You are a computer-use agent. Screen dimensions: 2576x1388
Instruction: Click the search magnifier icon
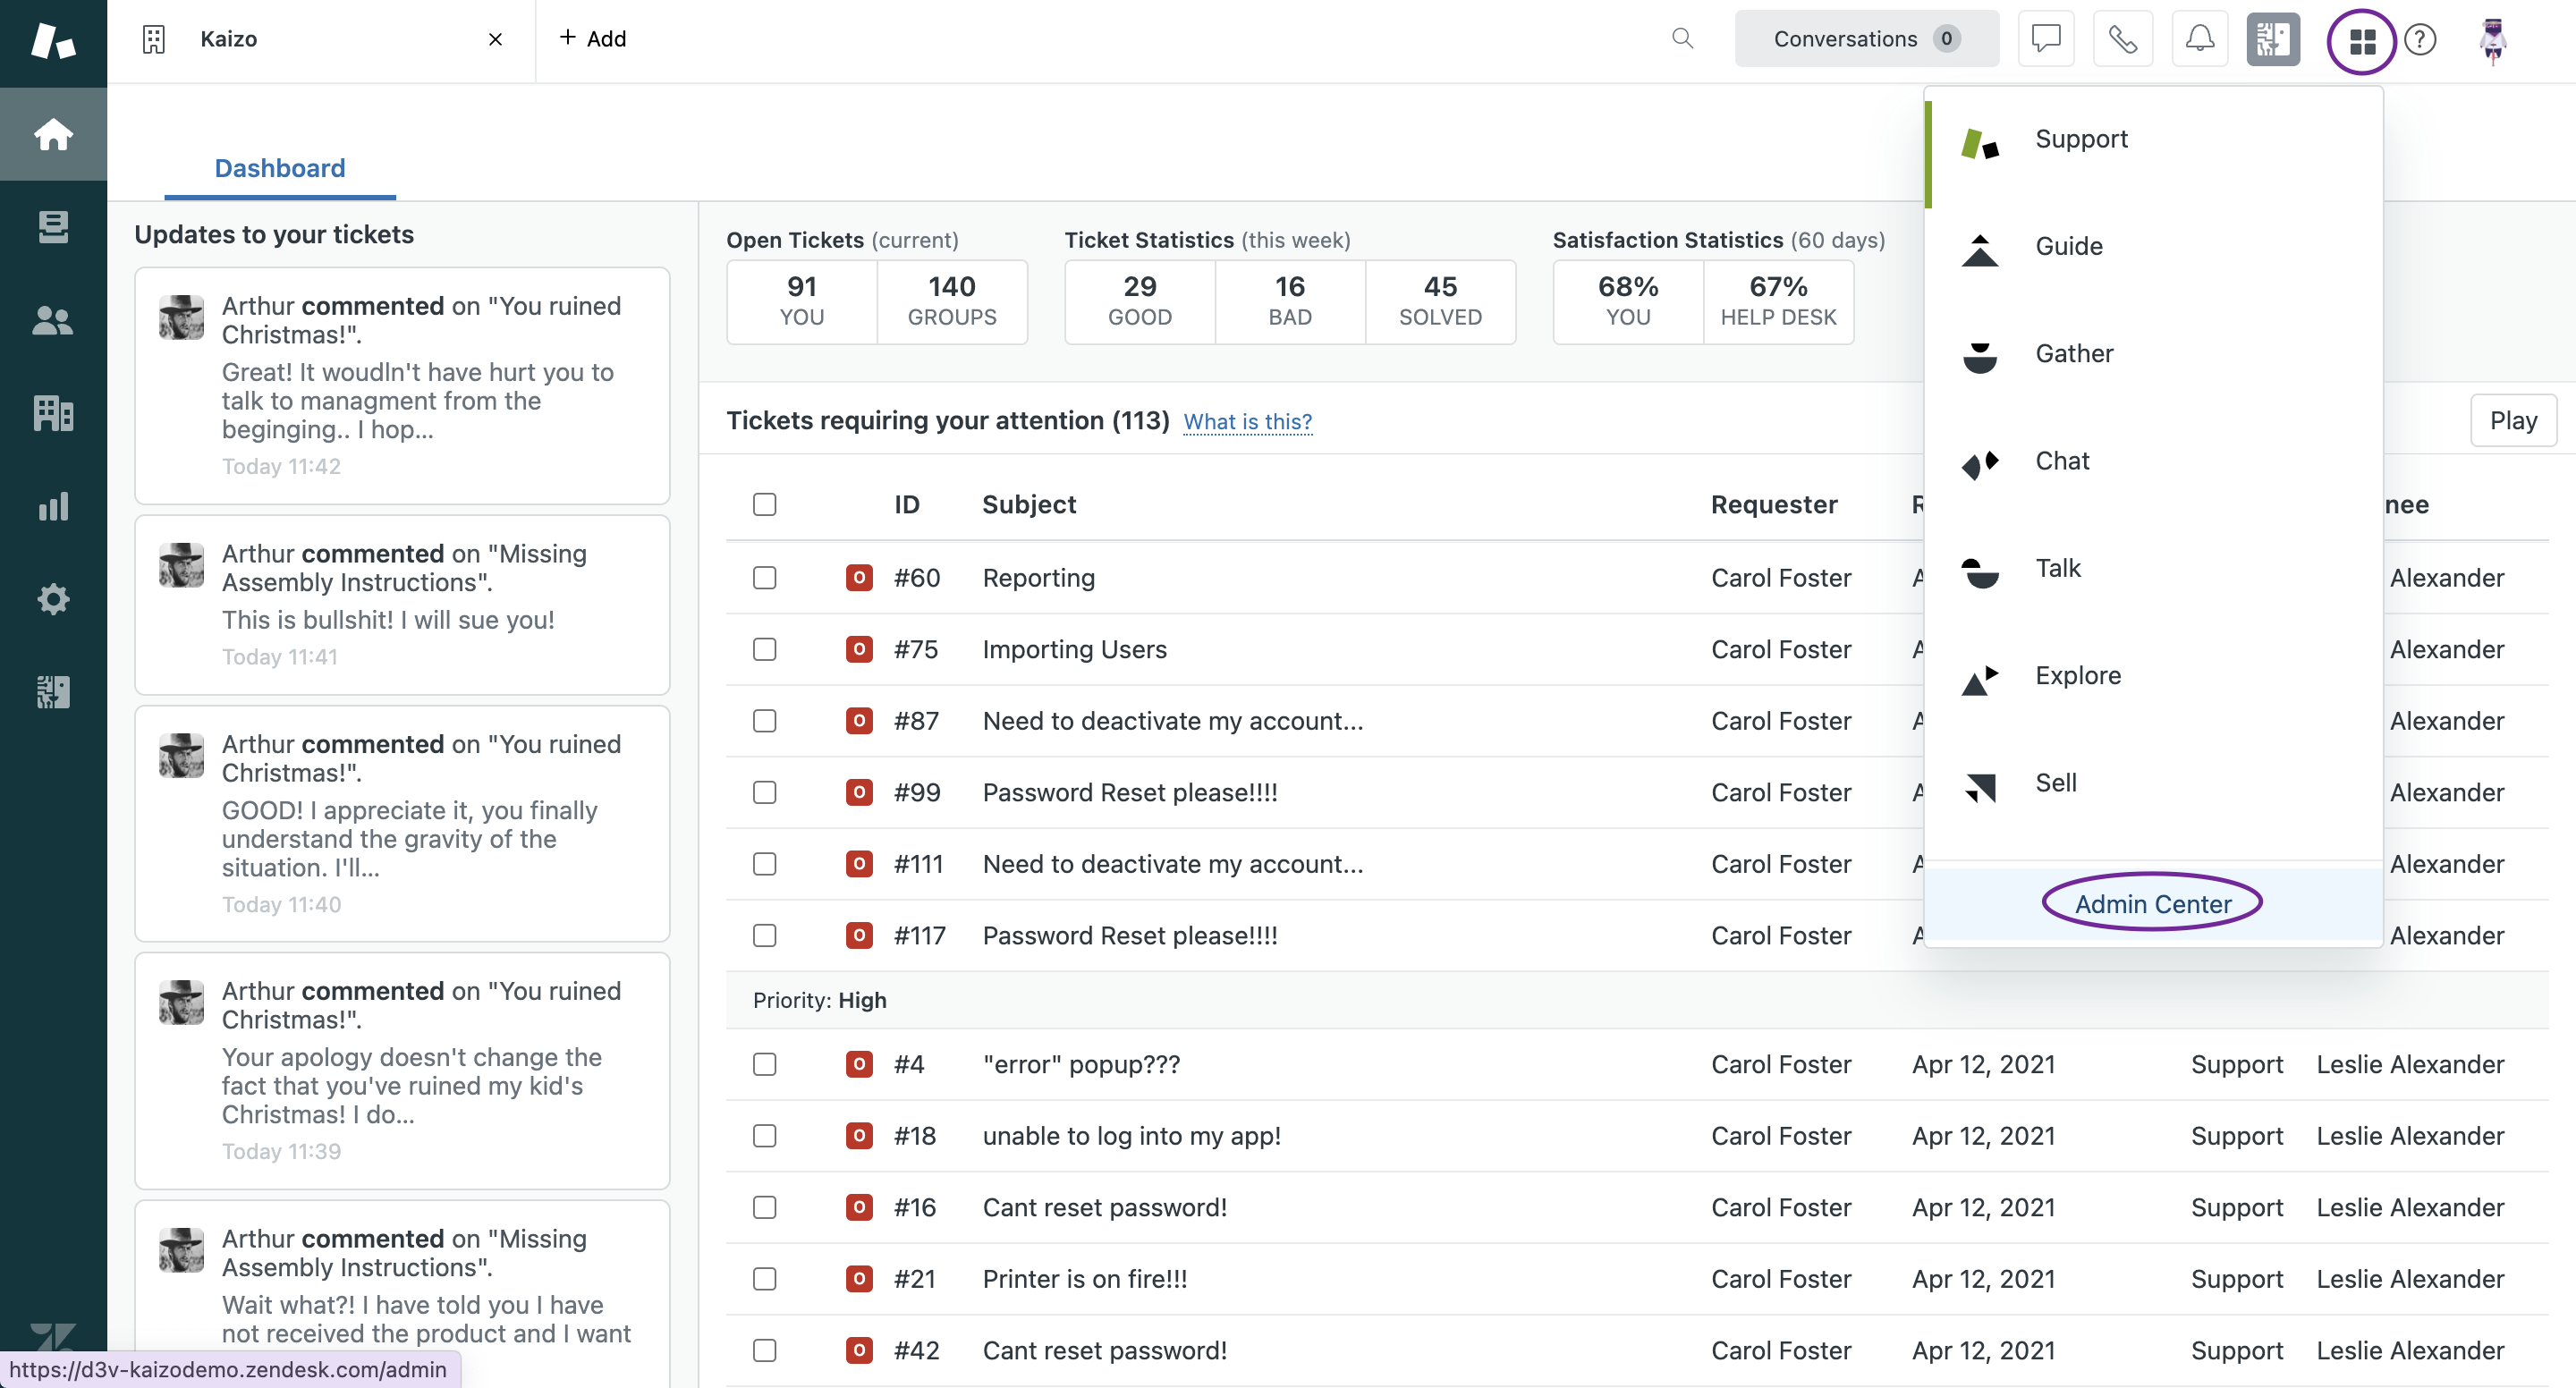[1682, 38]
